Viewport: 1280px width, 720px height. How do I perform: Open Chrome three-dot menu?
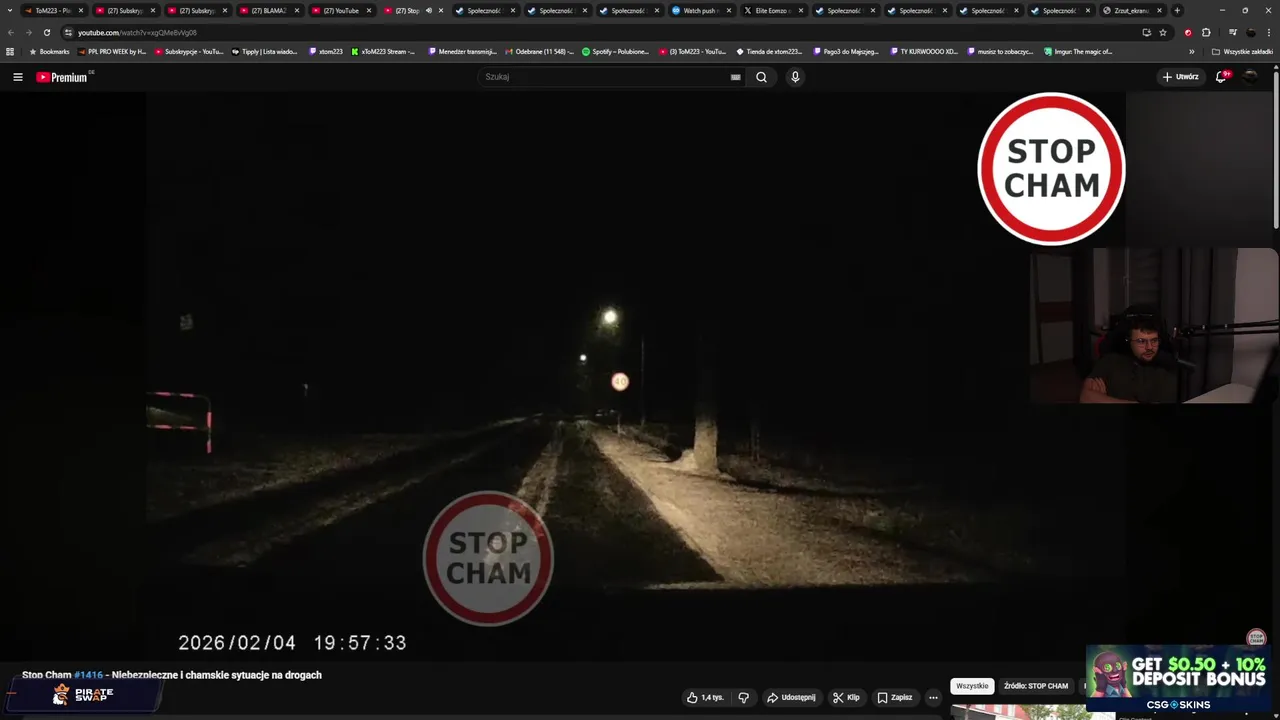coord(1269,32)
